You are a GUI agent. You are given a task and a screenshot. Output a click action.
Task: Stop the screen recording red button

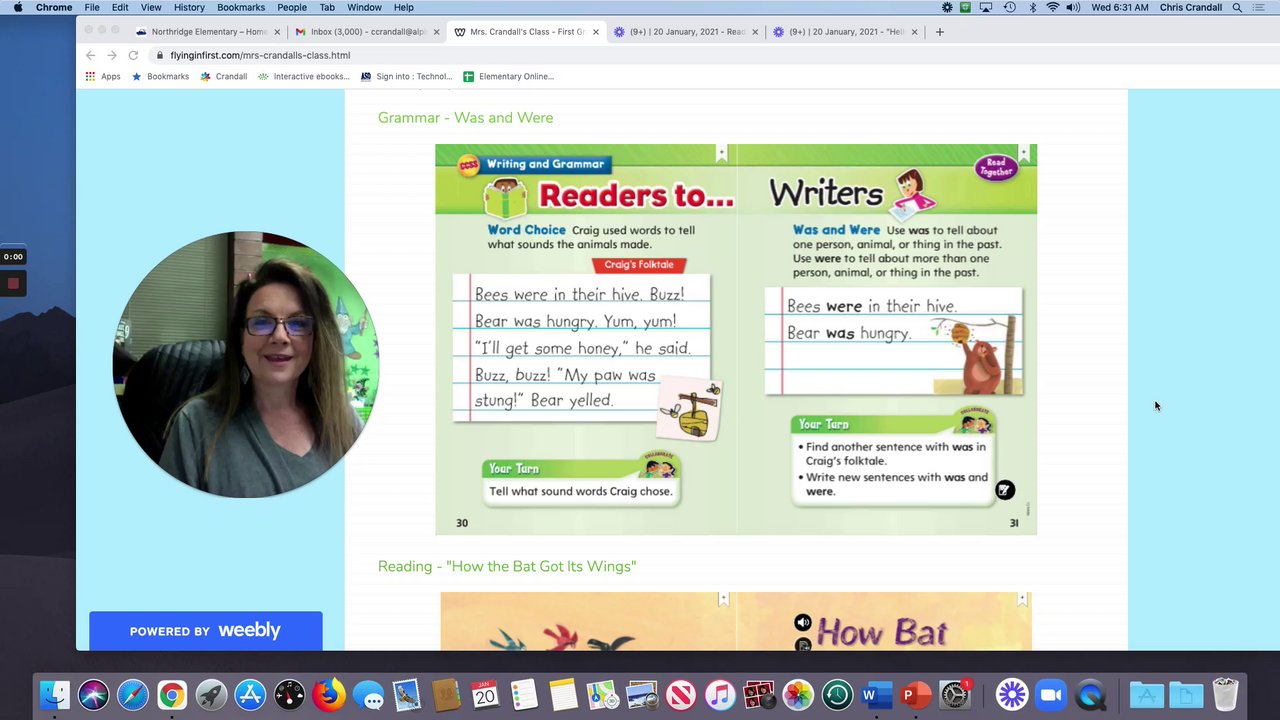click(13, 283)
